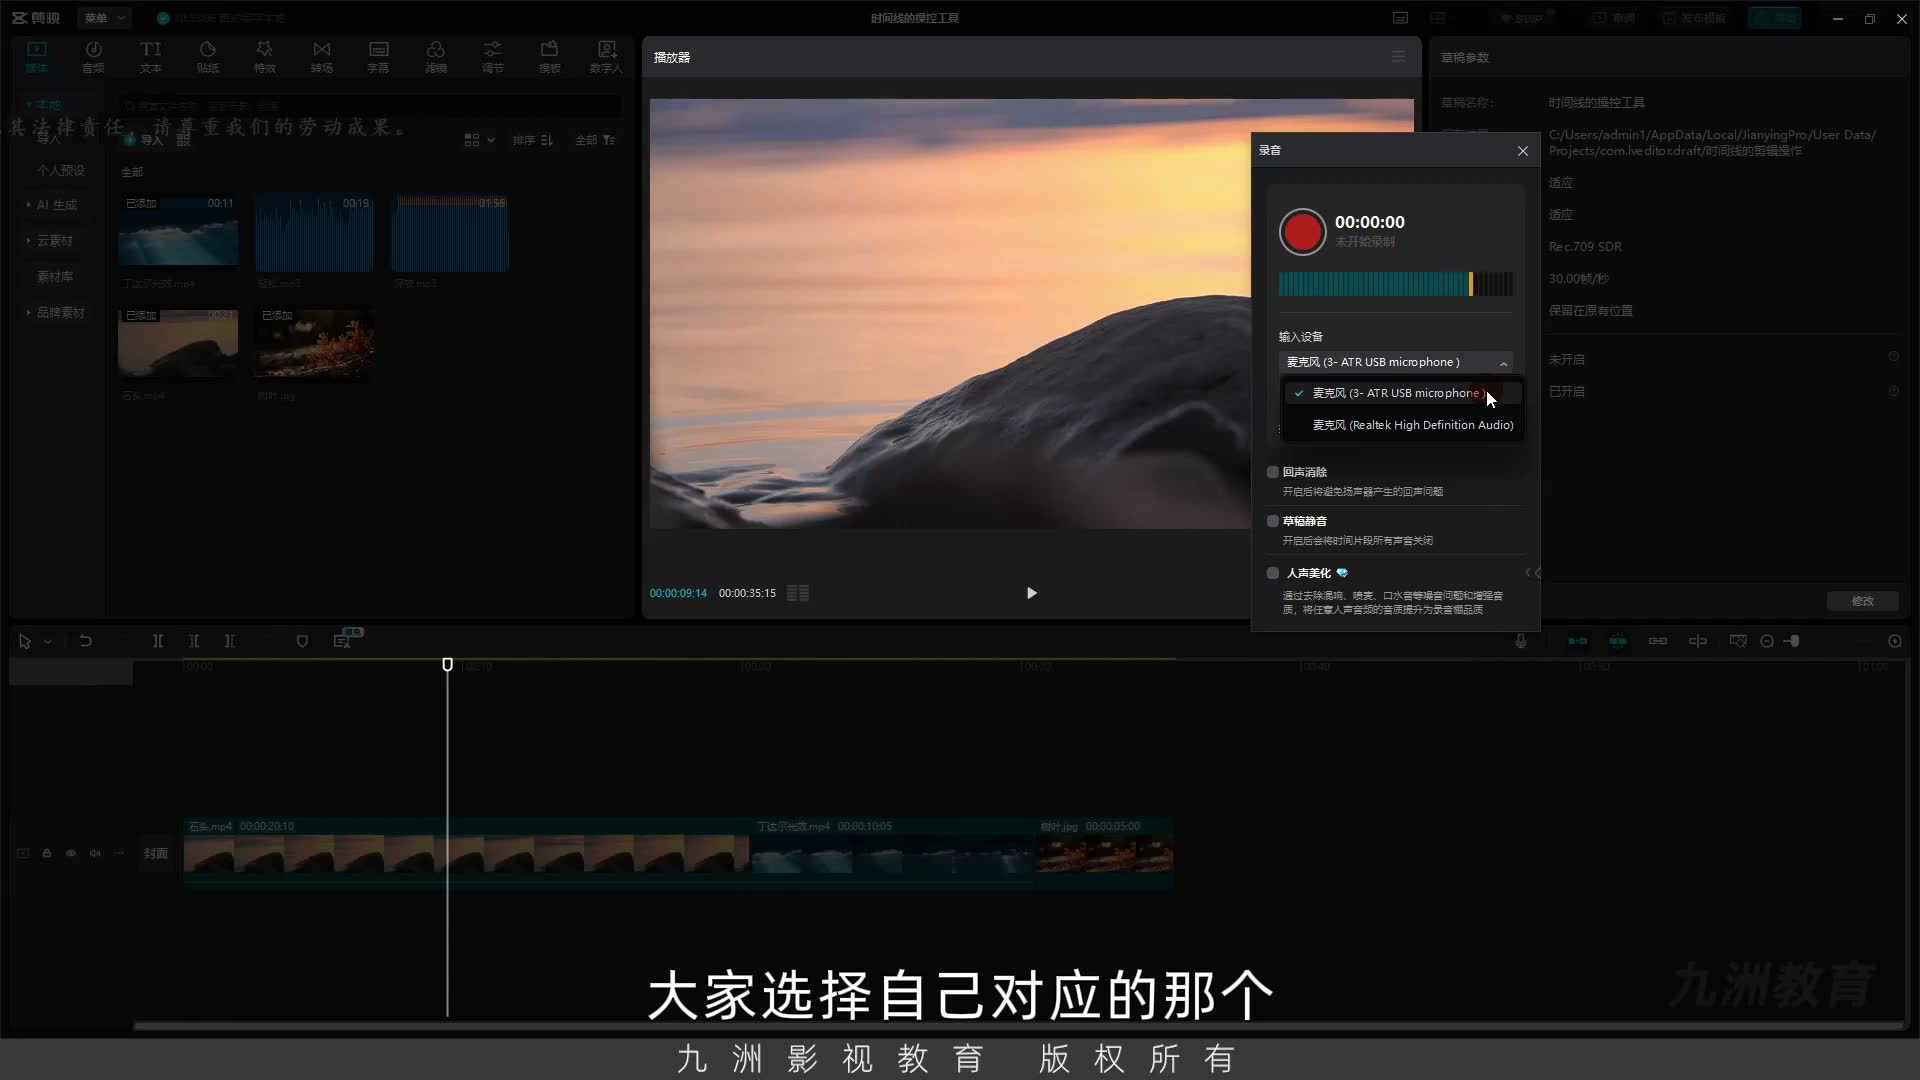Open the 模板 (Templates) tab

549,57
